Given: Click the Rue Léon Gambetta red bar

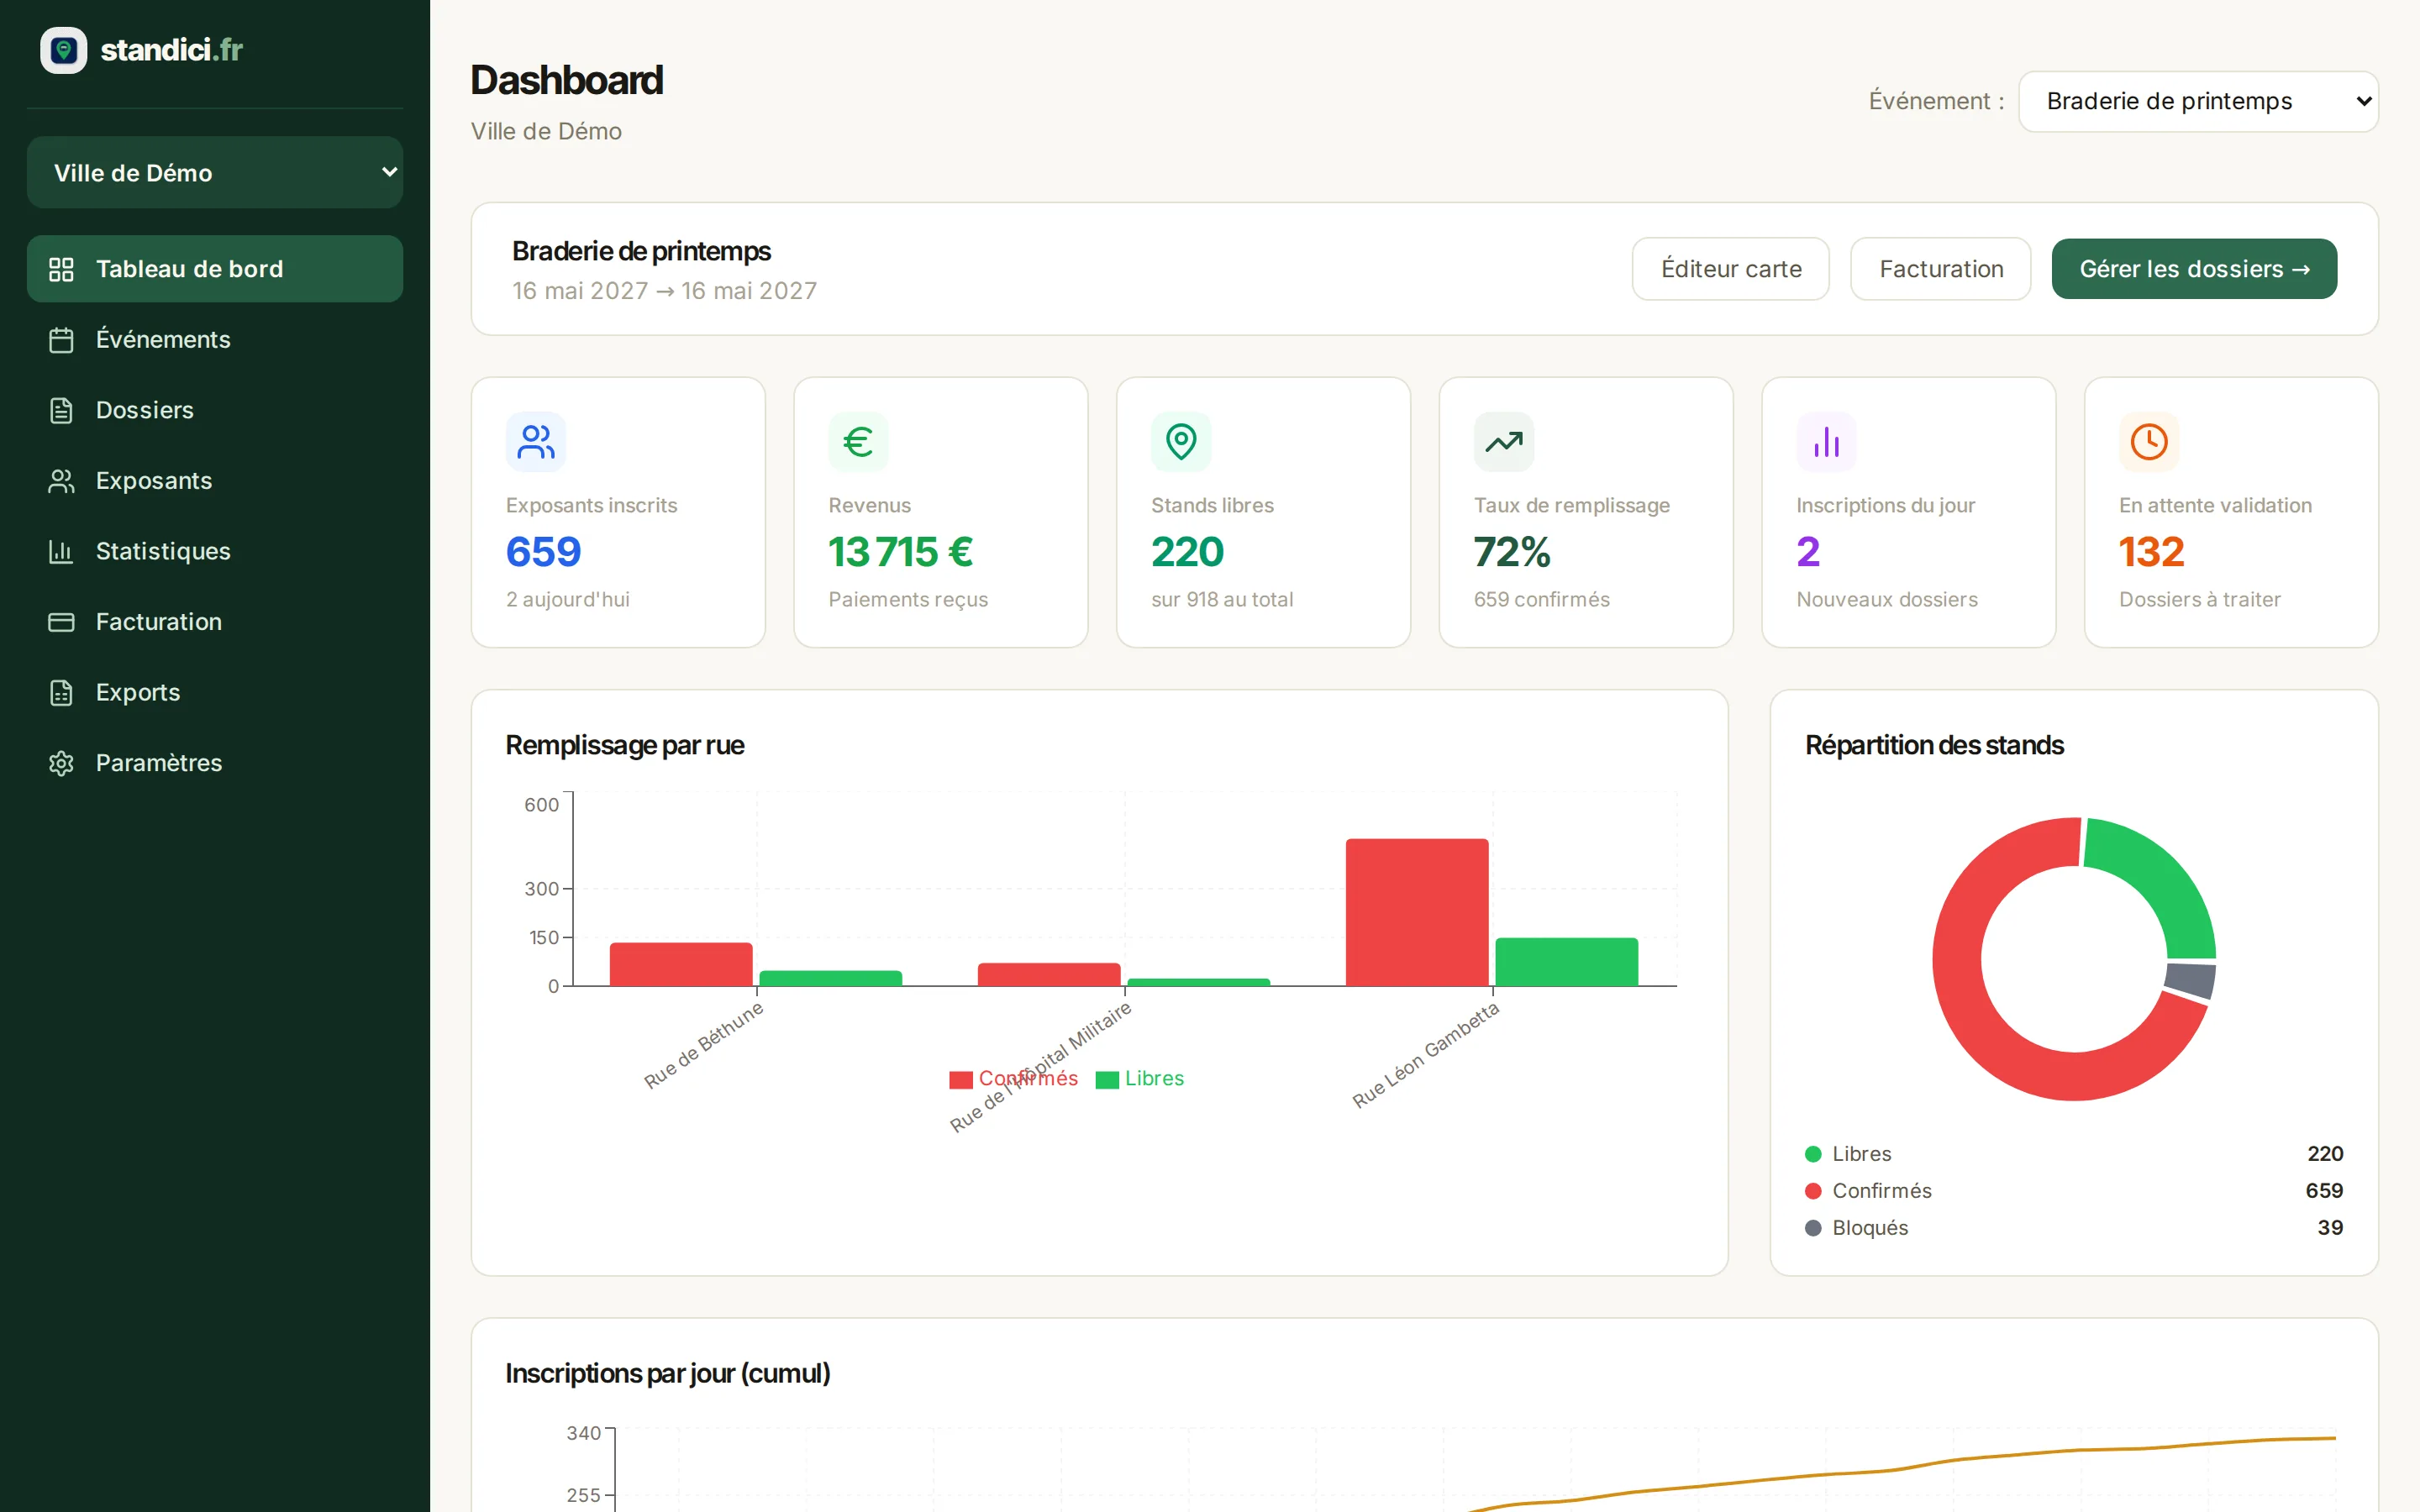Looking at the screenshot, I should click(x=1417, y=912).
